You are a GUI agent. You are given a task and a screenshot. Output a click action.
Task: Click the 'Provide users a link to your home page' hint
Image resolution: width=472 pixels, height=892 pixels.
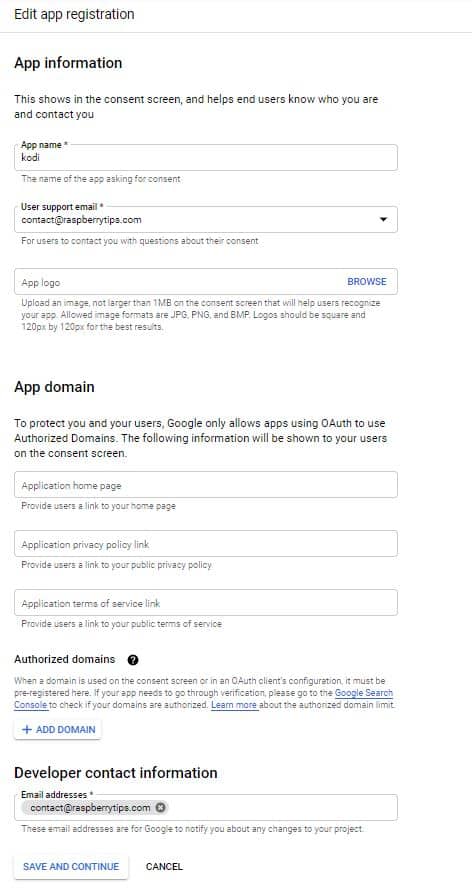pyautogui.click(x=98, y=506)
